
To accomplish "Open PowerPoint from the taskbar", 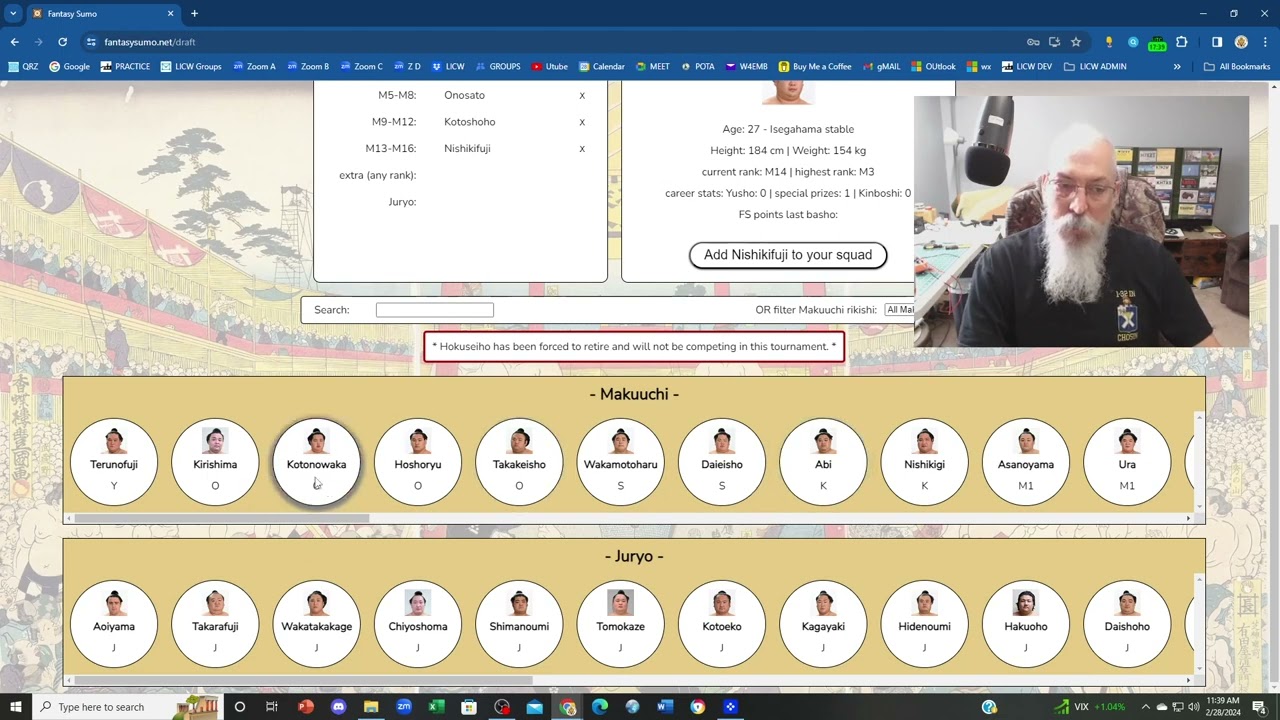I will coord(306,707).
